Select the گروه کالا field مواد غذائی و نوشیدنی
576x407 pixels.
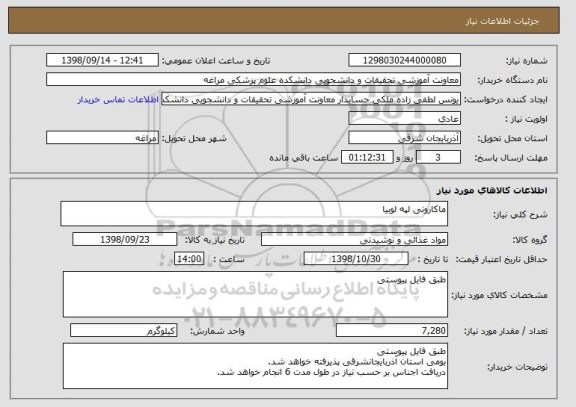(x=354, y=240)
